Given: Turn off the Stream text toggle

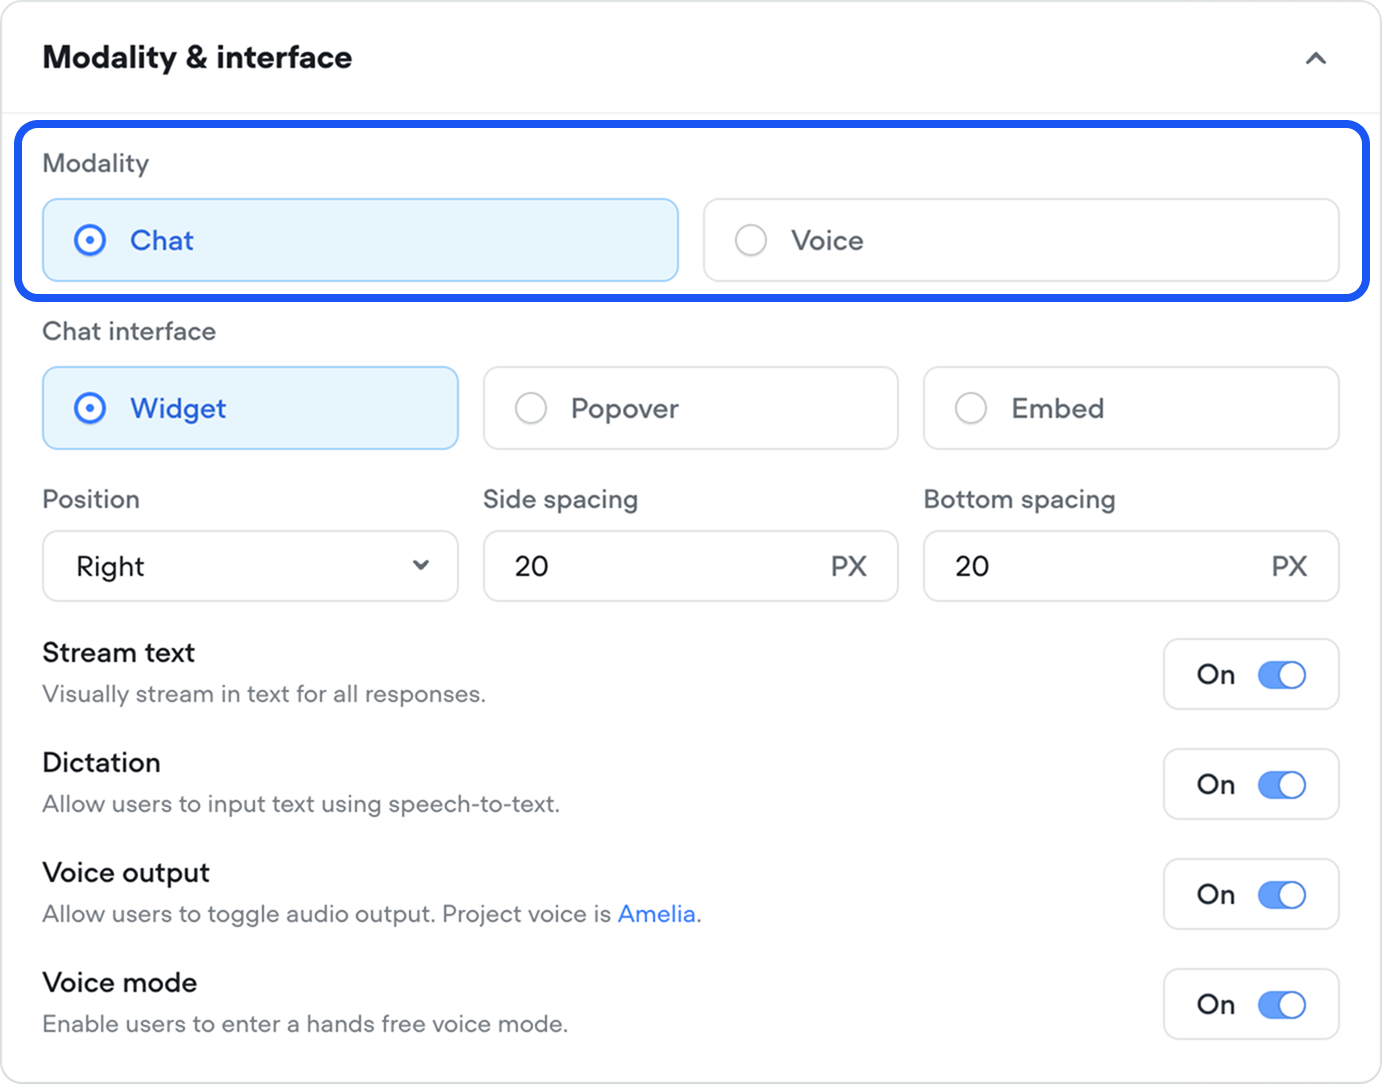Looking at the screenshot, I should 1281,675.
